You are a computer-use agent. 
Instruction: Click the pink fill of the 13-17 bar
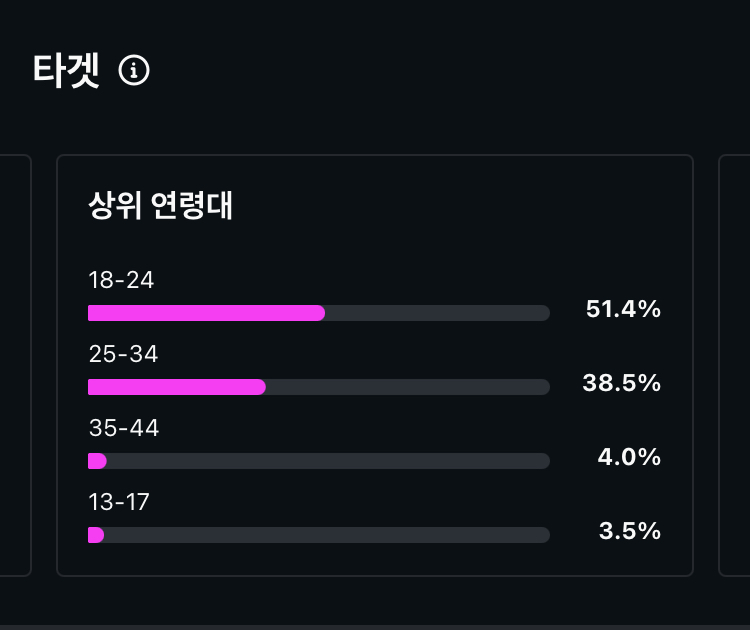pos(96,535)
